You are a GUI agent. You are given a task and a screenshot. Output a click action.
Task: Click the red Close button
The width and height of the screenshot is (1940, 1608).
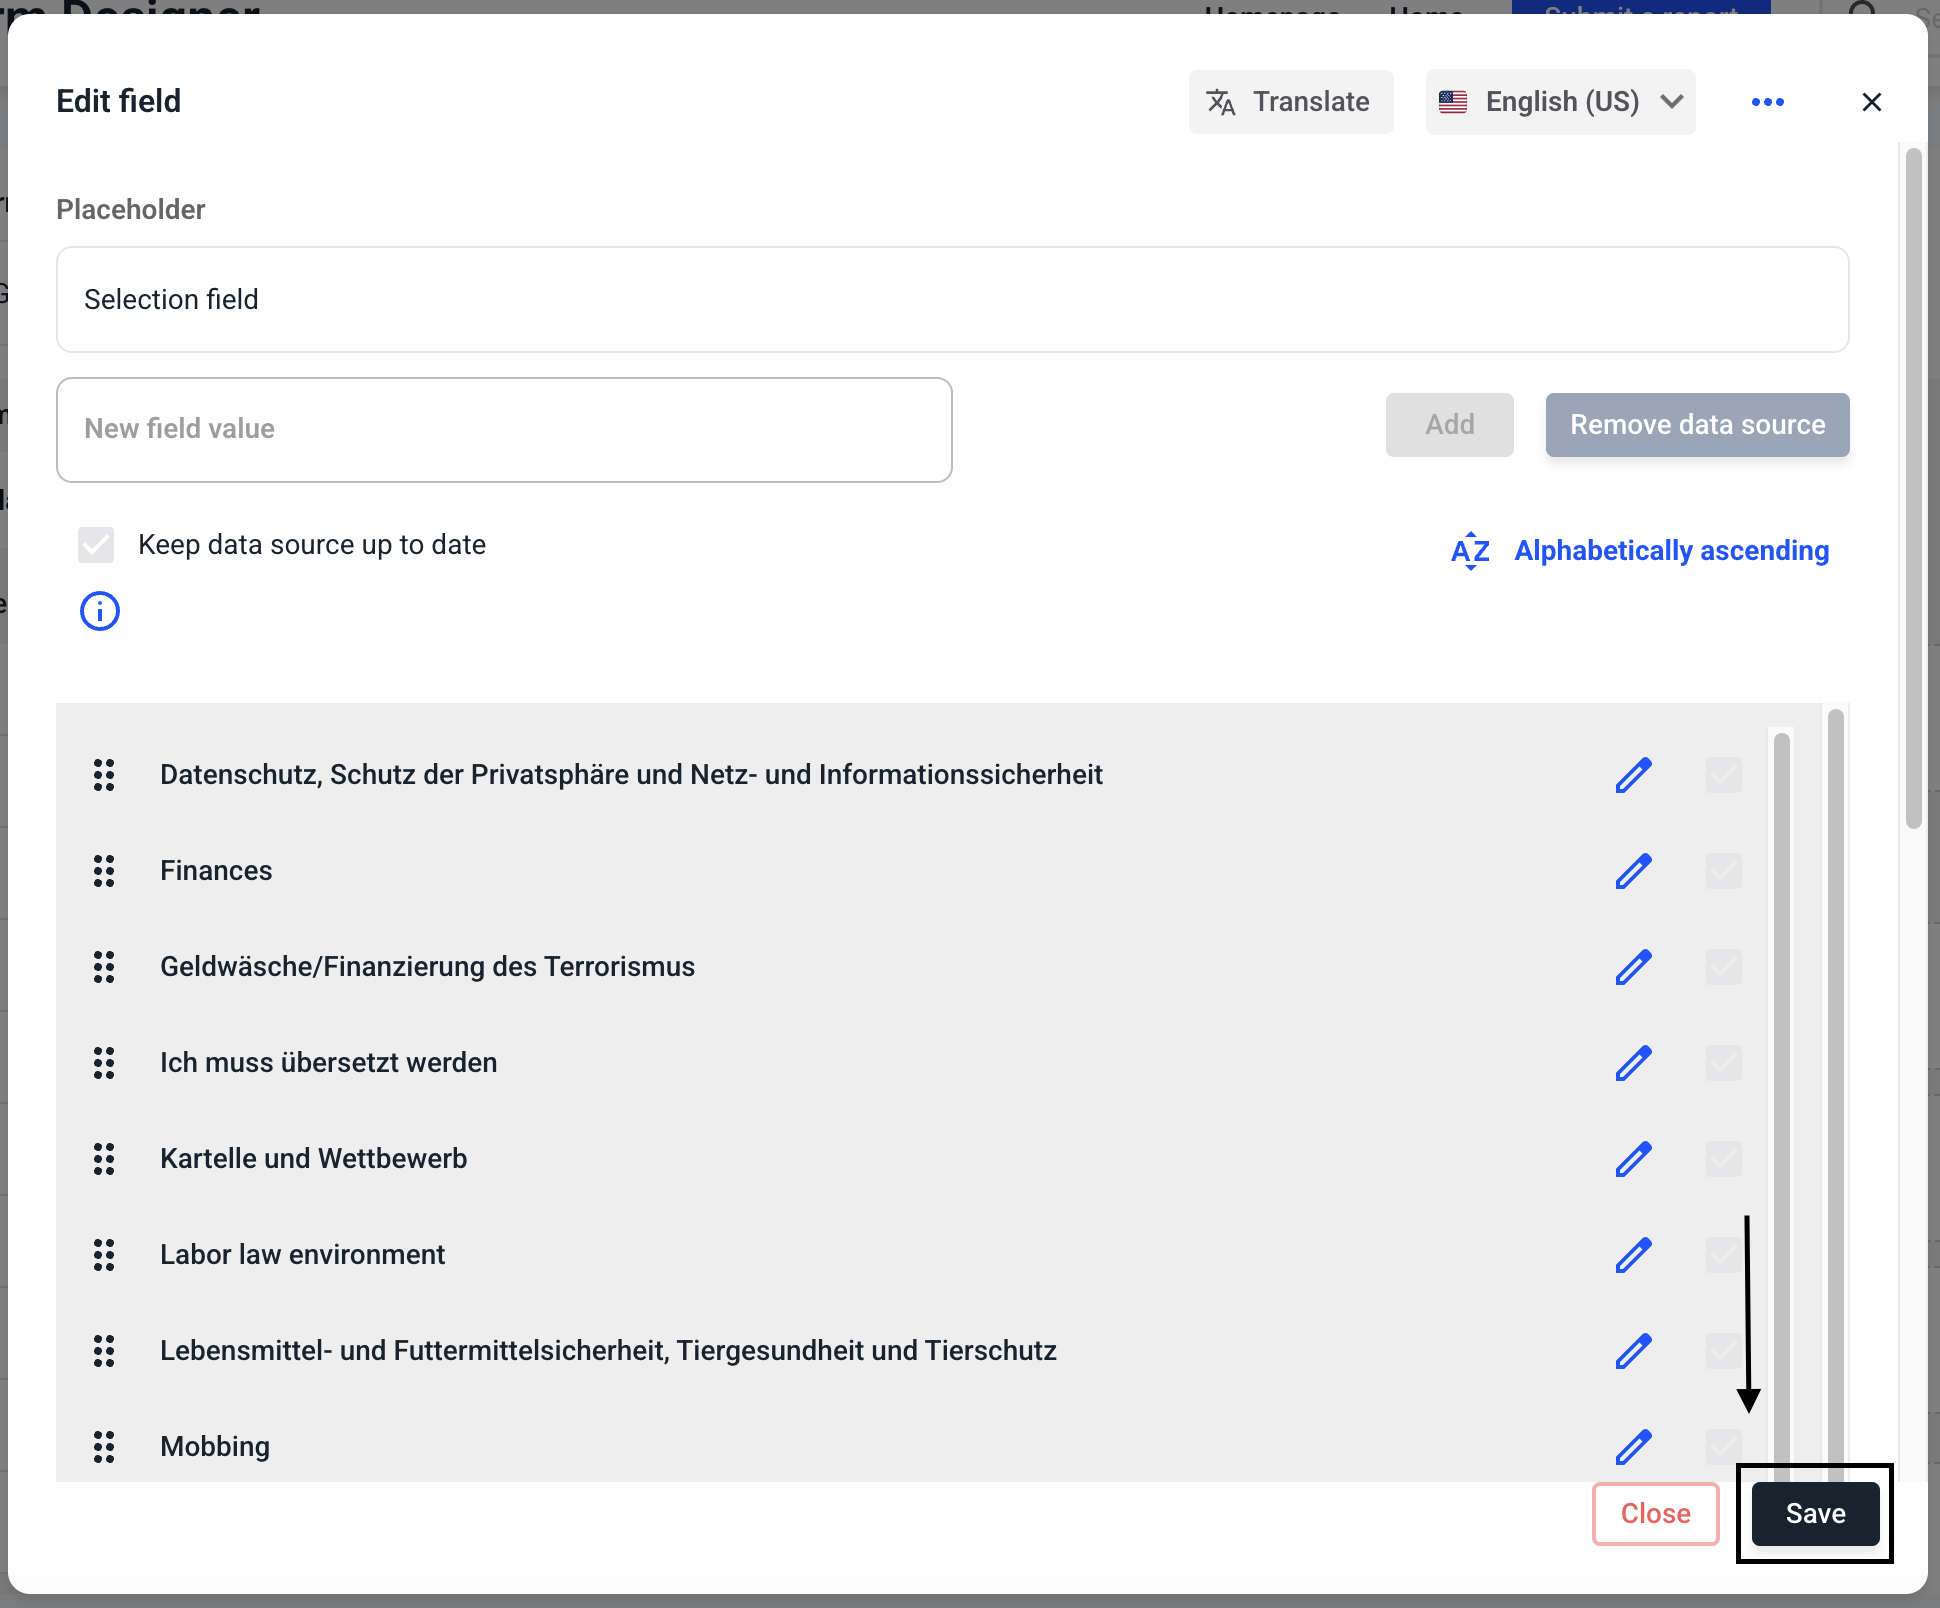1655,1513
